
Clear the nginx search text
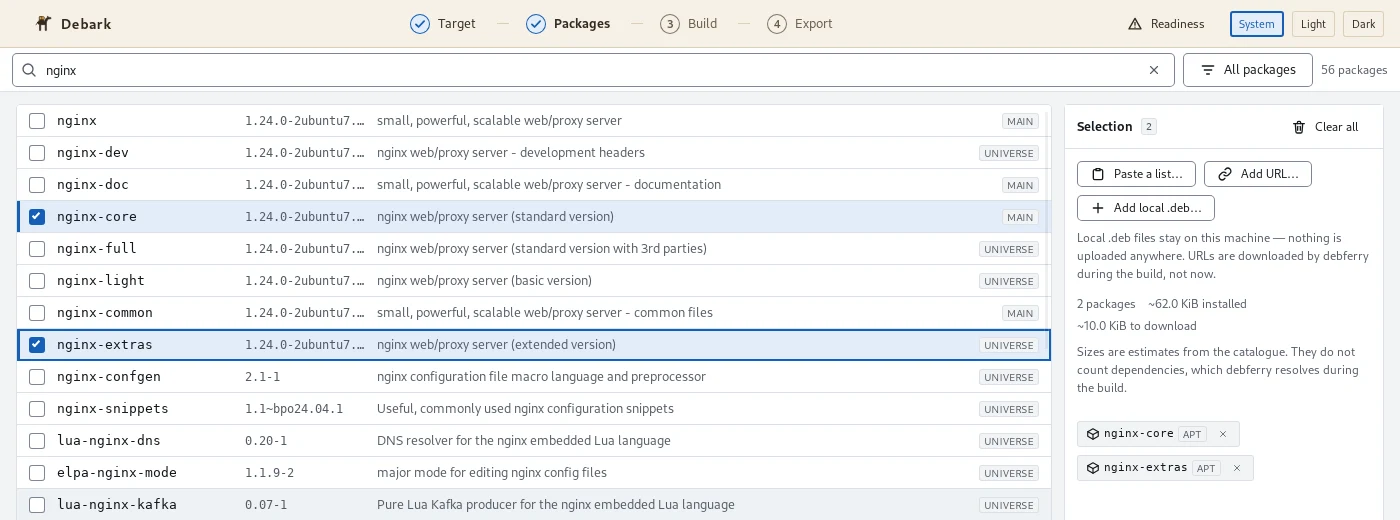click(1154, 70)
